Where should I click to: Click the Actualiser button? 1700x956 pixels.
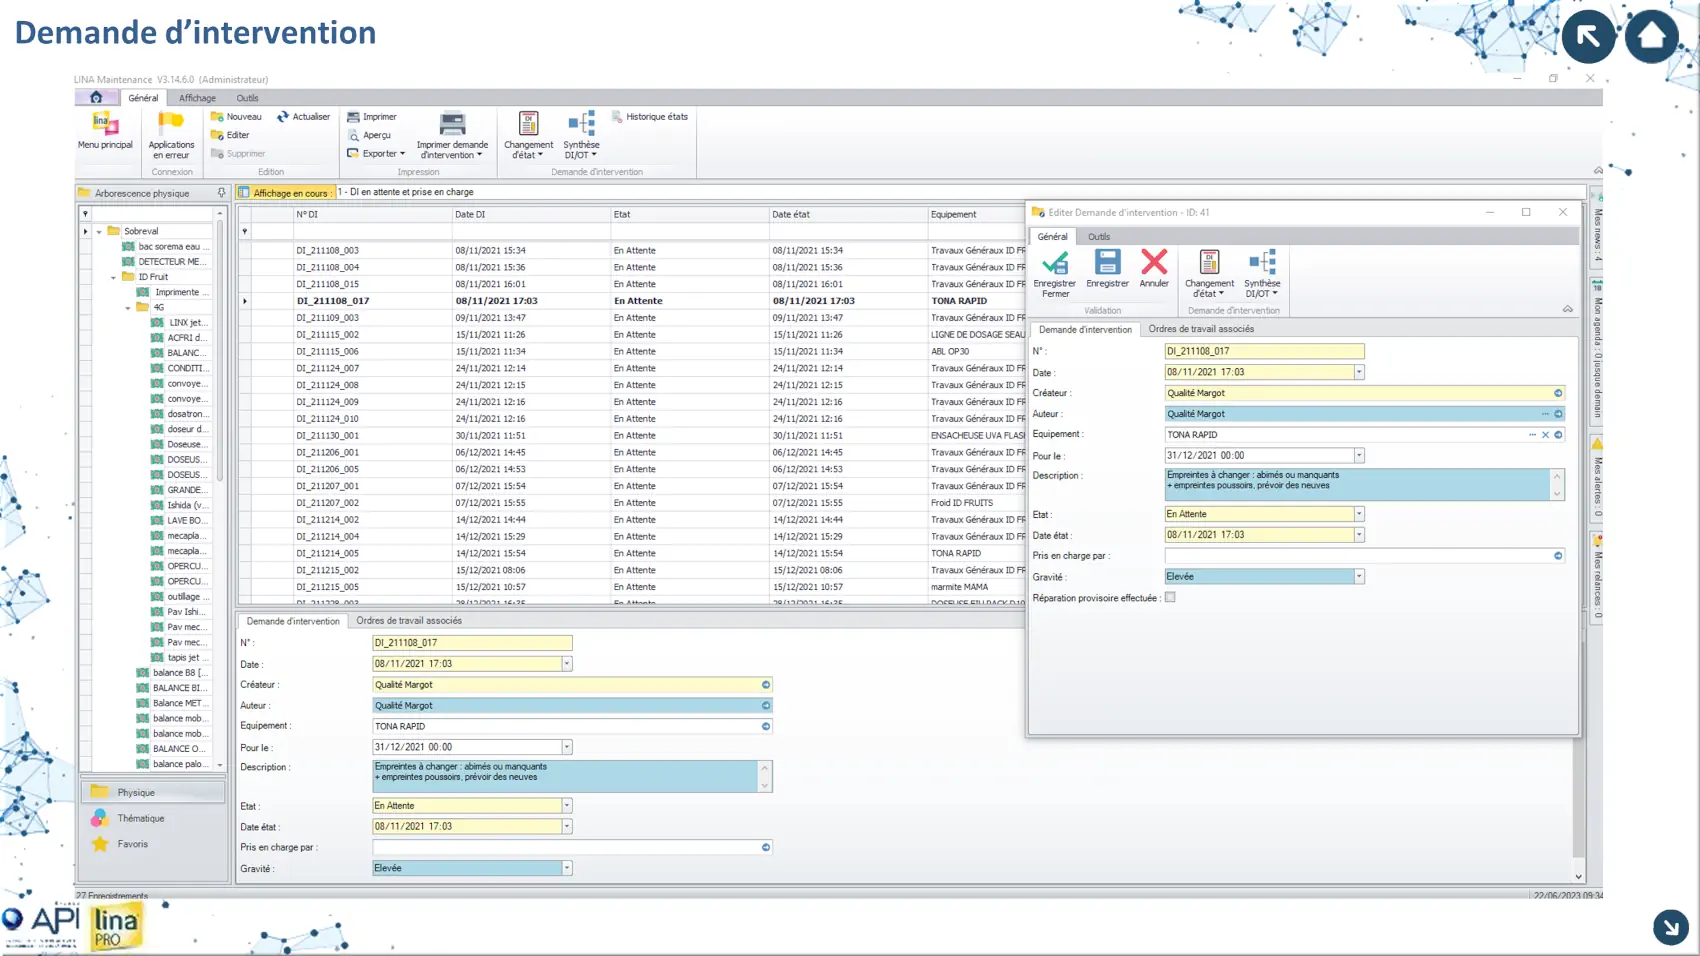304,117
